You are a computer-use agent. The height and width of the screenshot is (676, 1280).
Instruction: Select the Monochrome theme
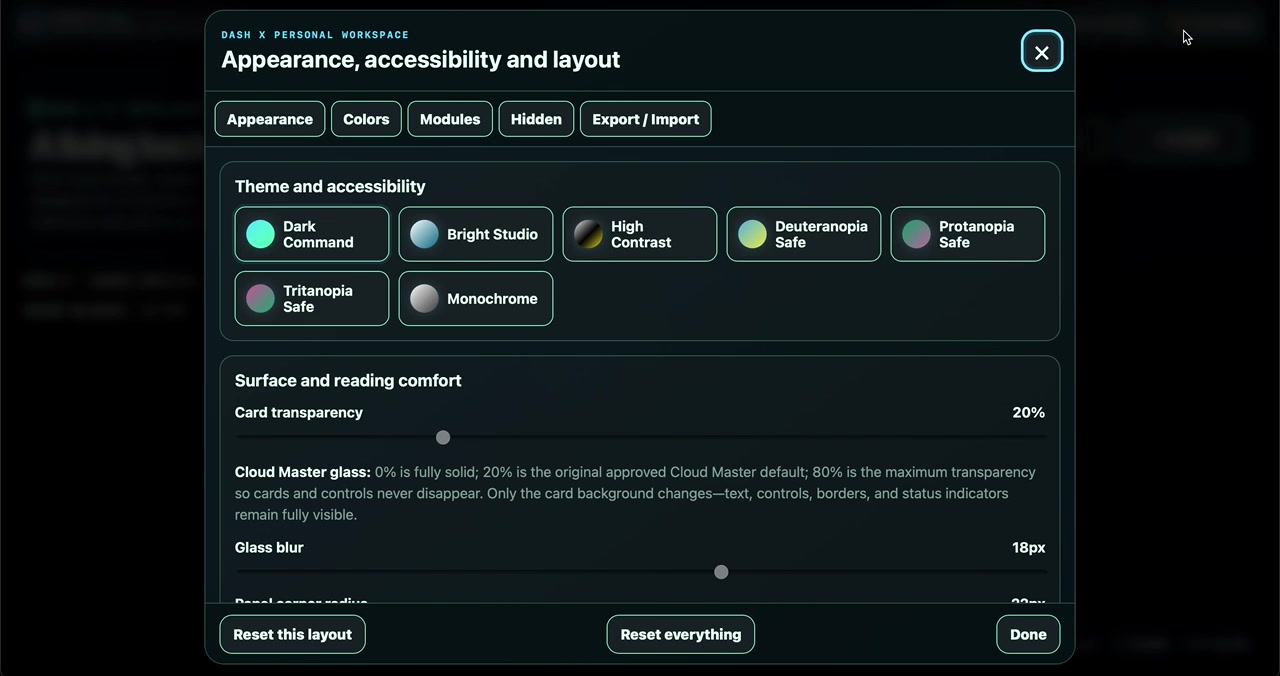476,298
